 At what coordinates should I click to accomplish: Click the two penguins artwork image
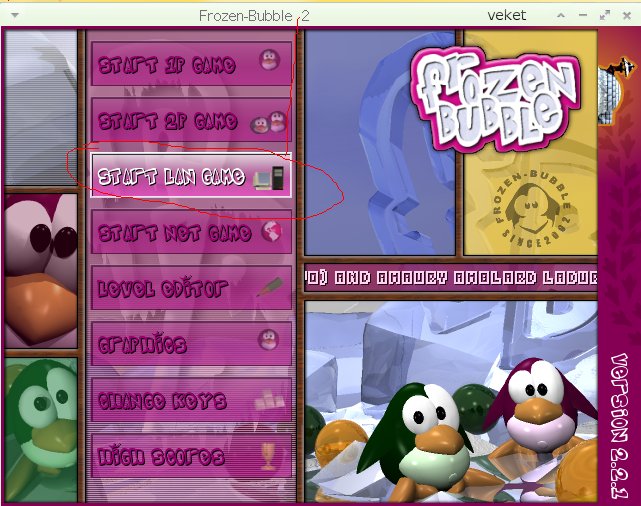(451, 402)
